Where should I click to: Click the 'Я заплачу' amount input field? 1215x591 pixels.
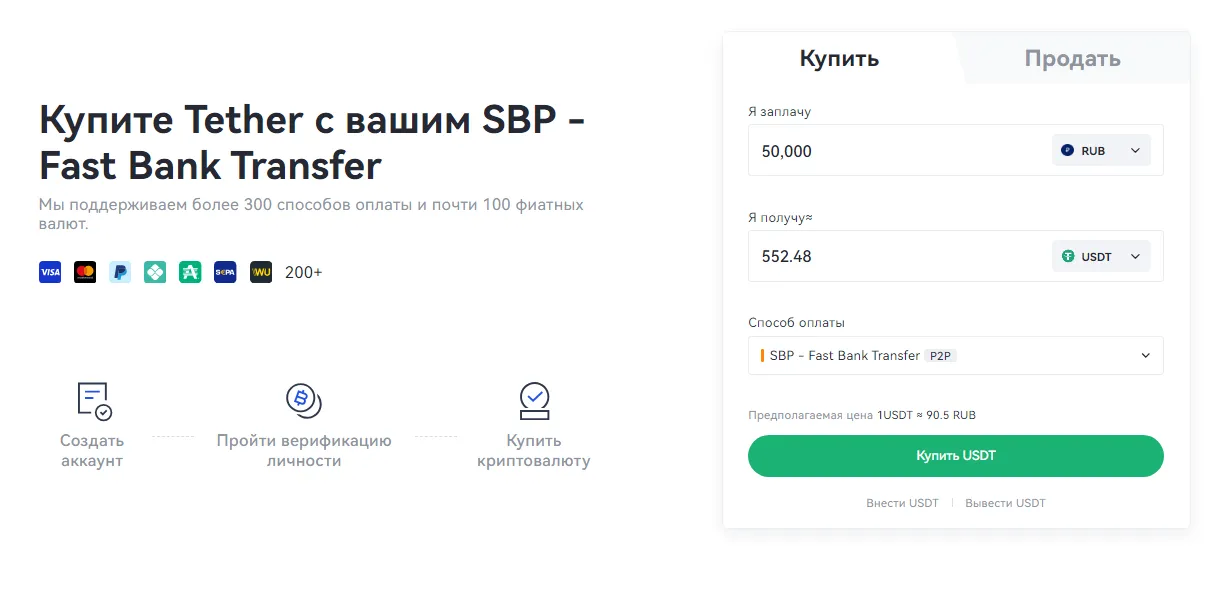pyautogui.click(x=880, y=150)
